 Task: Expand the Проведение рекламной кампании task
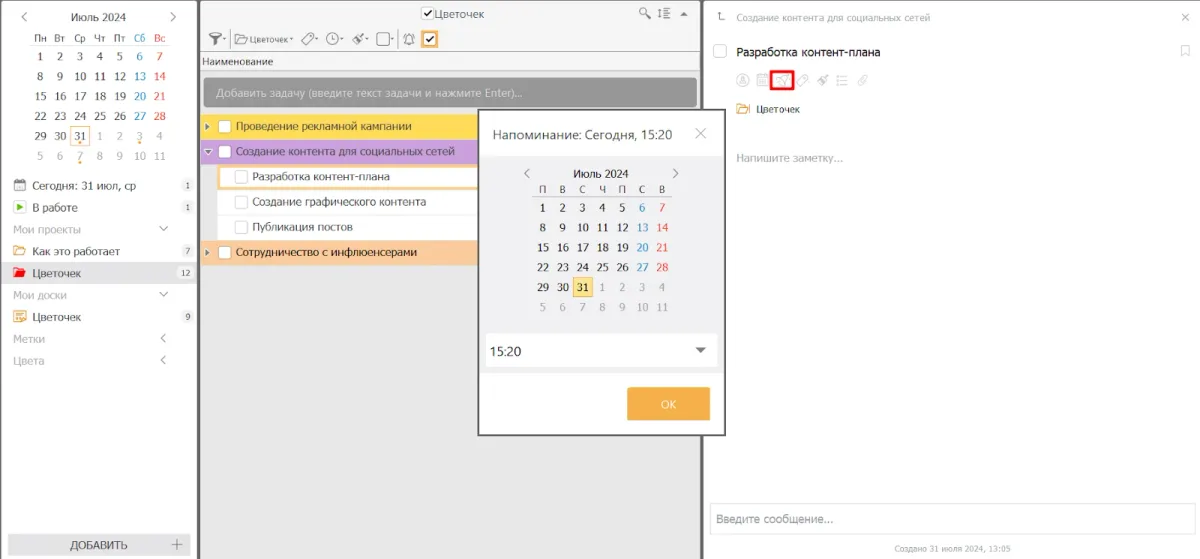(207, 127)
